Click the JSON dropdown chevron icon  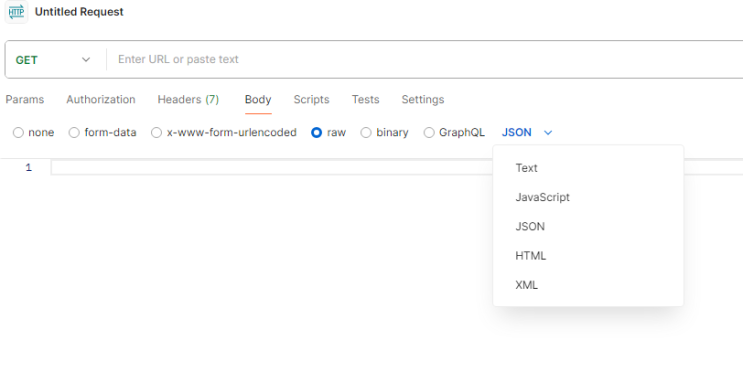click(x=548, y=133)
